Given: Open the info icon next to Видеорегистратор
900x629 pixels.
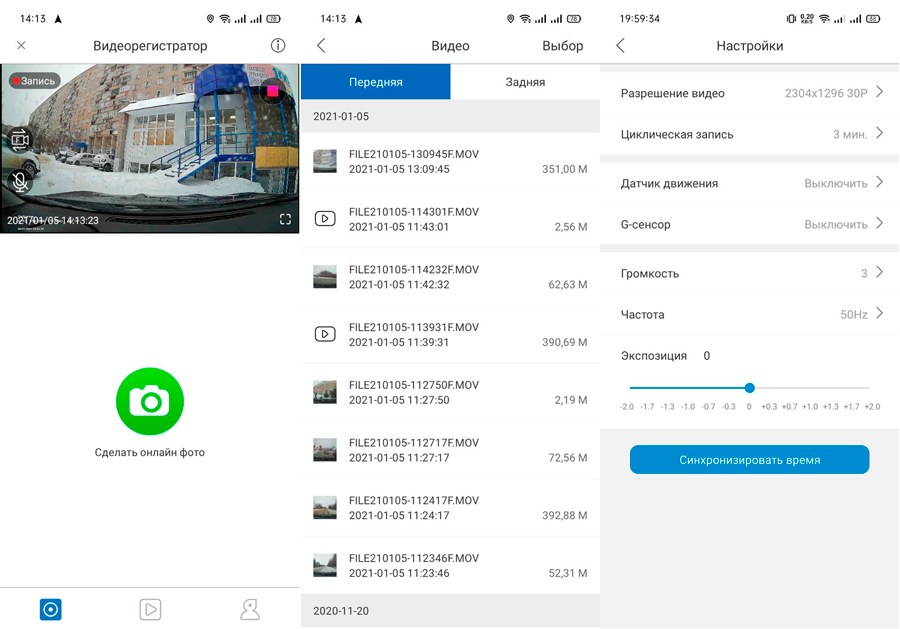Looking at the screenshot, I should [278, 46].
